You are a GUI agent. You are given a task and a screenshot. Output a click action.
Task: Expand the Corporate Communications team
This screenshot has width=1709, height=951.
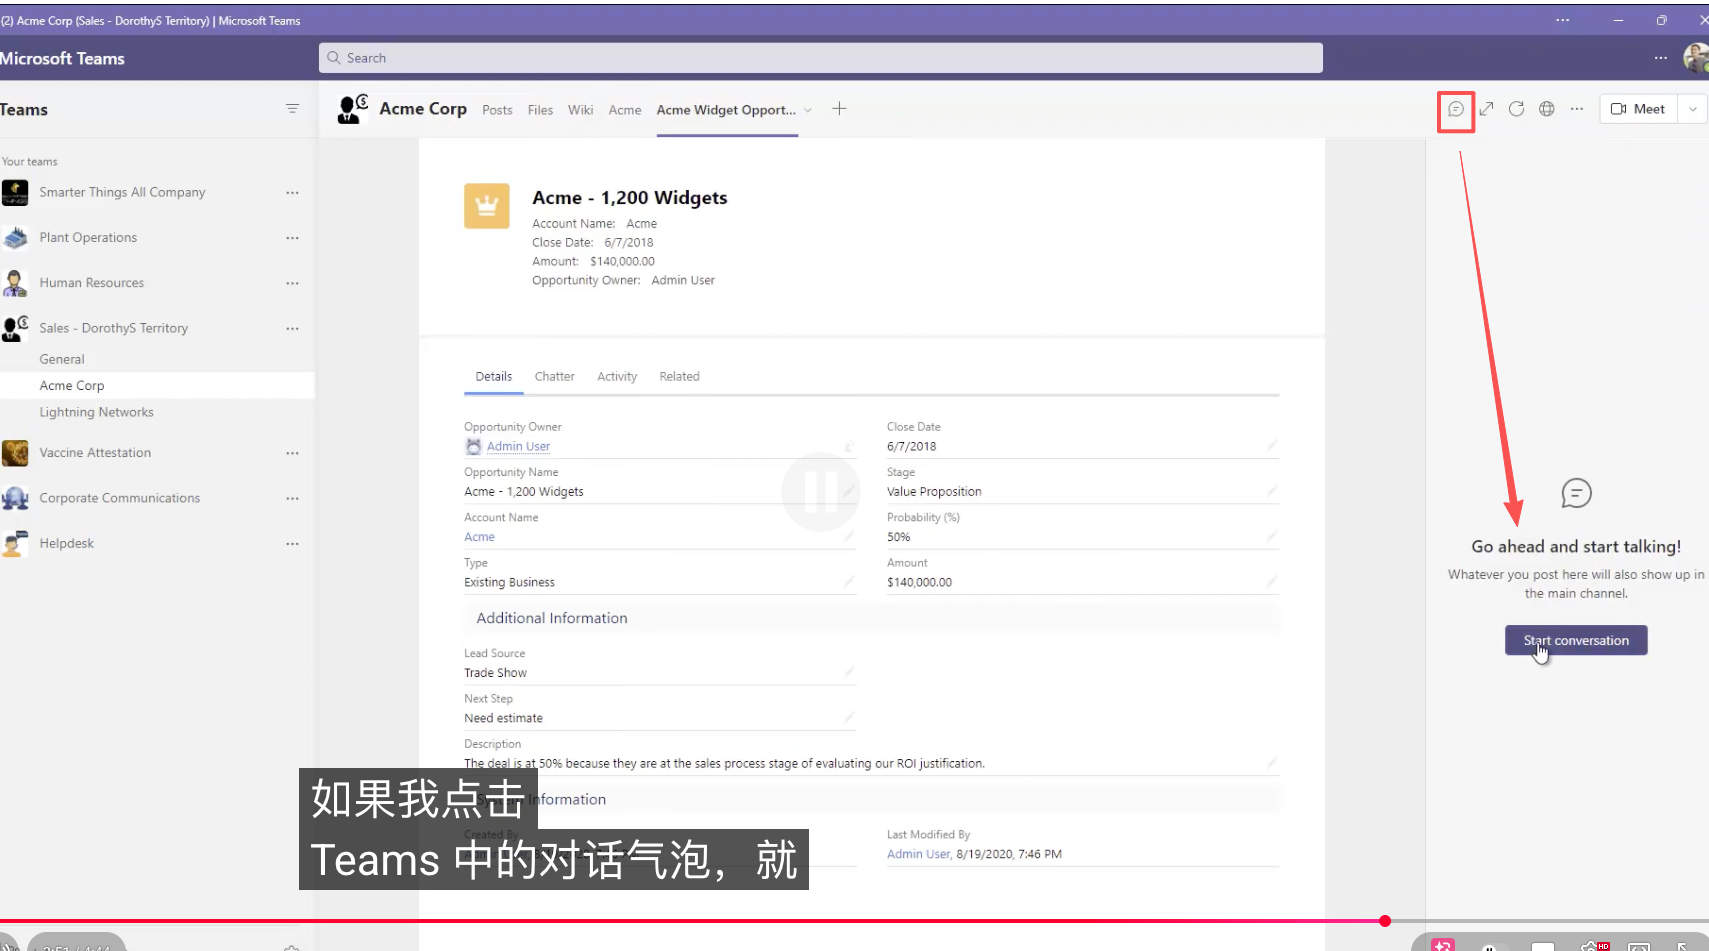[x=120, y=498]
